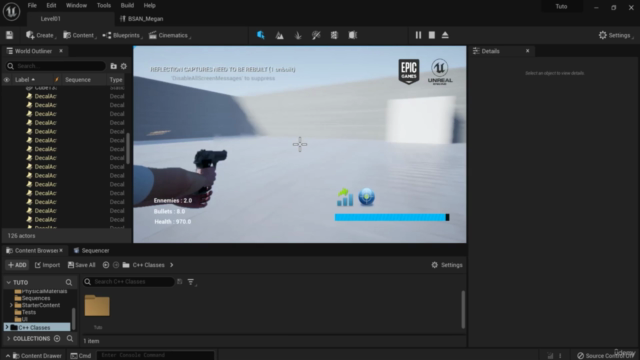Go forward in Content Browser history
Viewport: 640px width, 360px height.
(x=116, y=265)
